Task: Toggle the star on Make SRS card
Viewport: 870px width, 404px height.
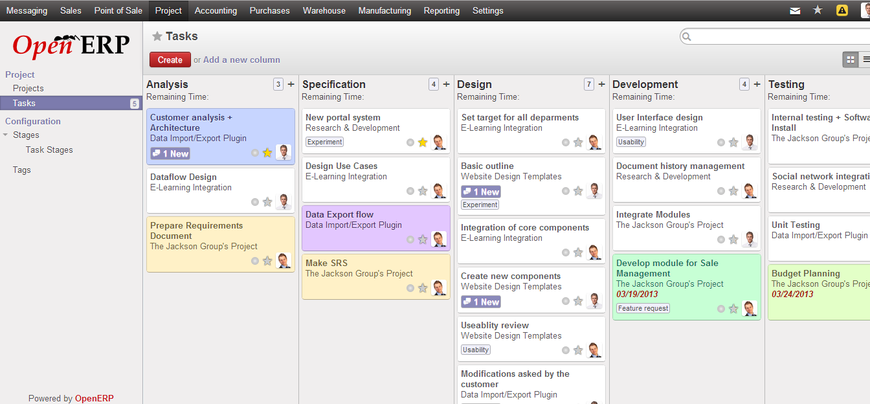Action: tap(422, 288)
